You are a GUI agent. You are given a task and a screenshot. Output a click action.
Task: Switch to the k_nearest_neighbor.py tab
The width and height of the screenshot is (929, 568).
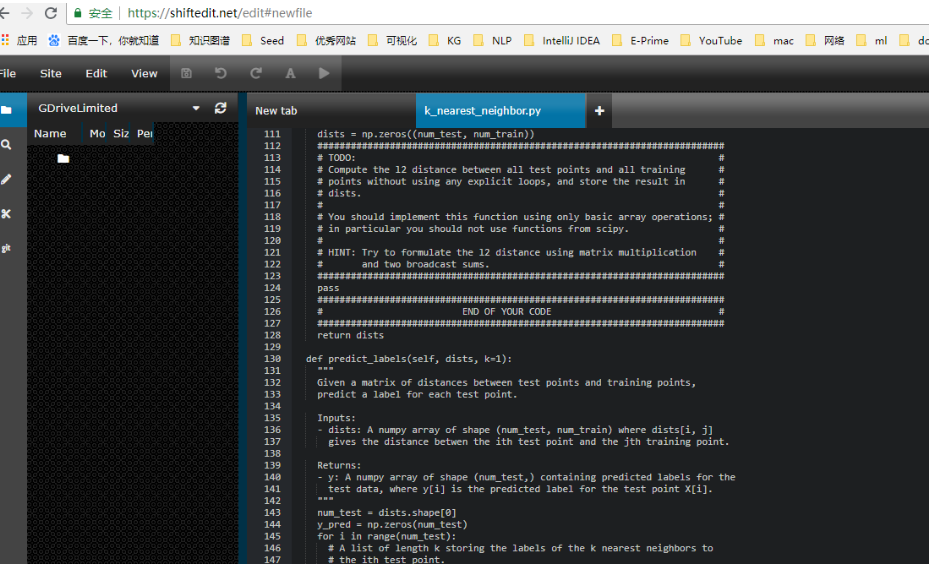(x=501, y=111)
